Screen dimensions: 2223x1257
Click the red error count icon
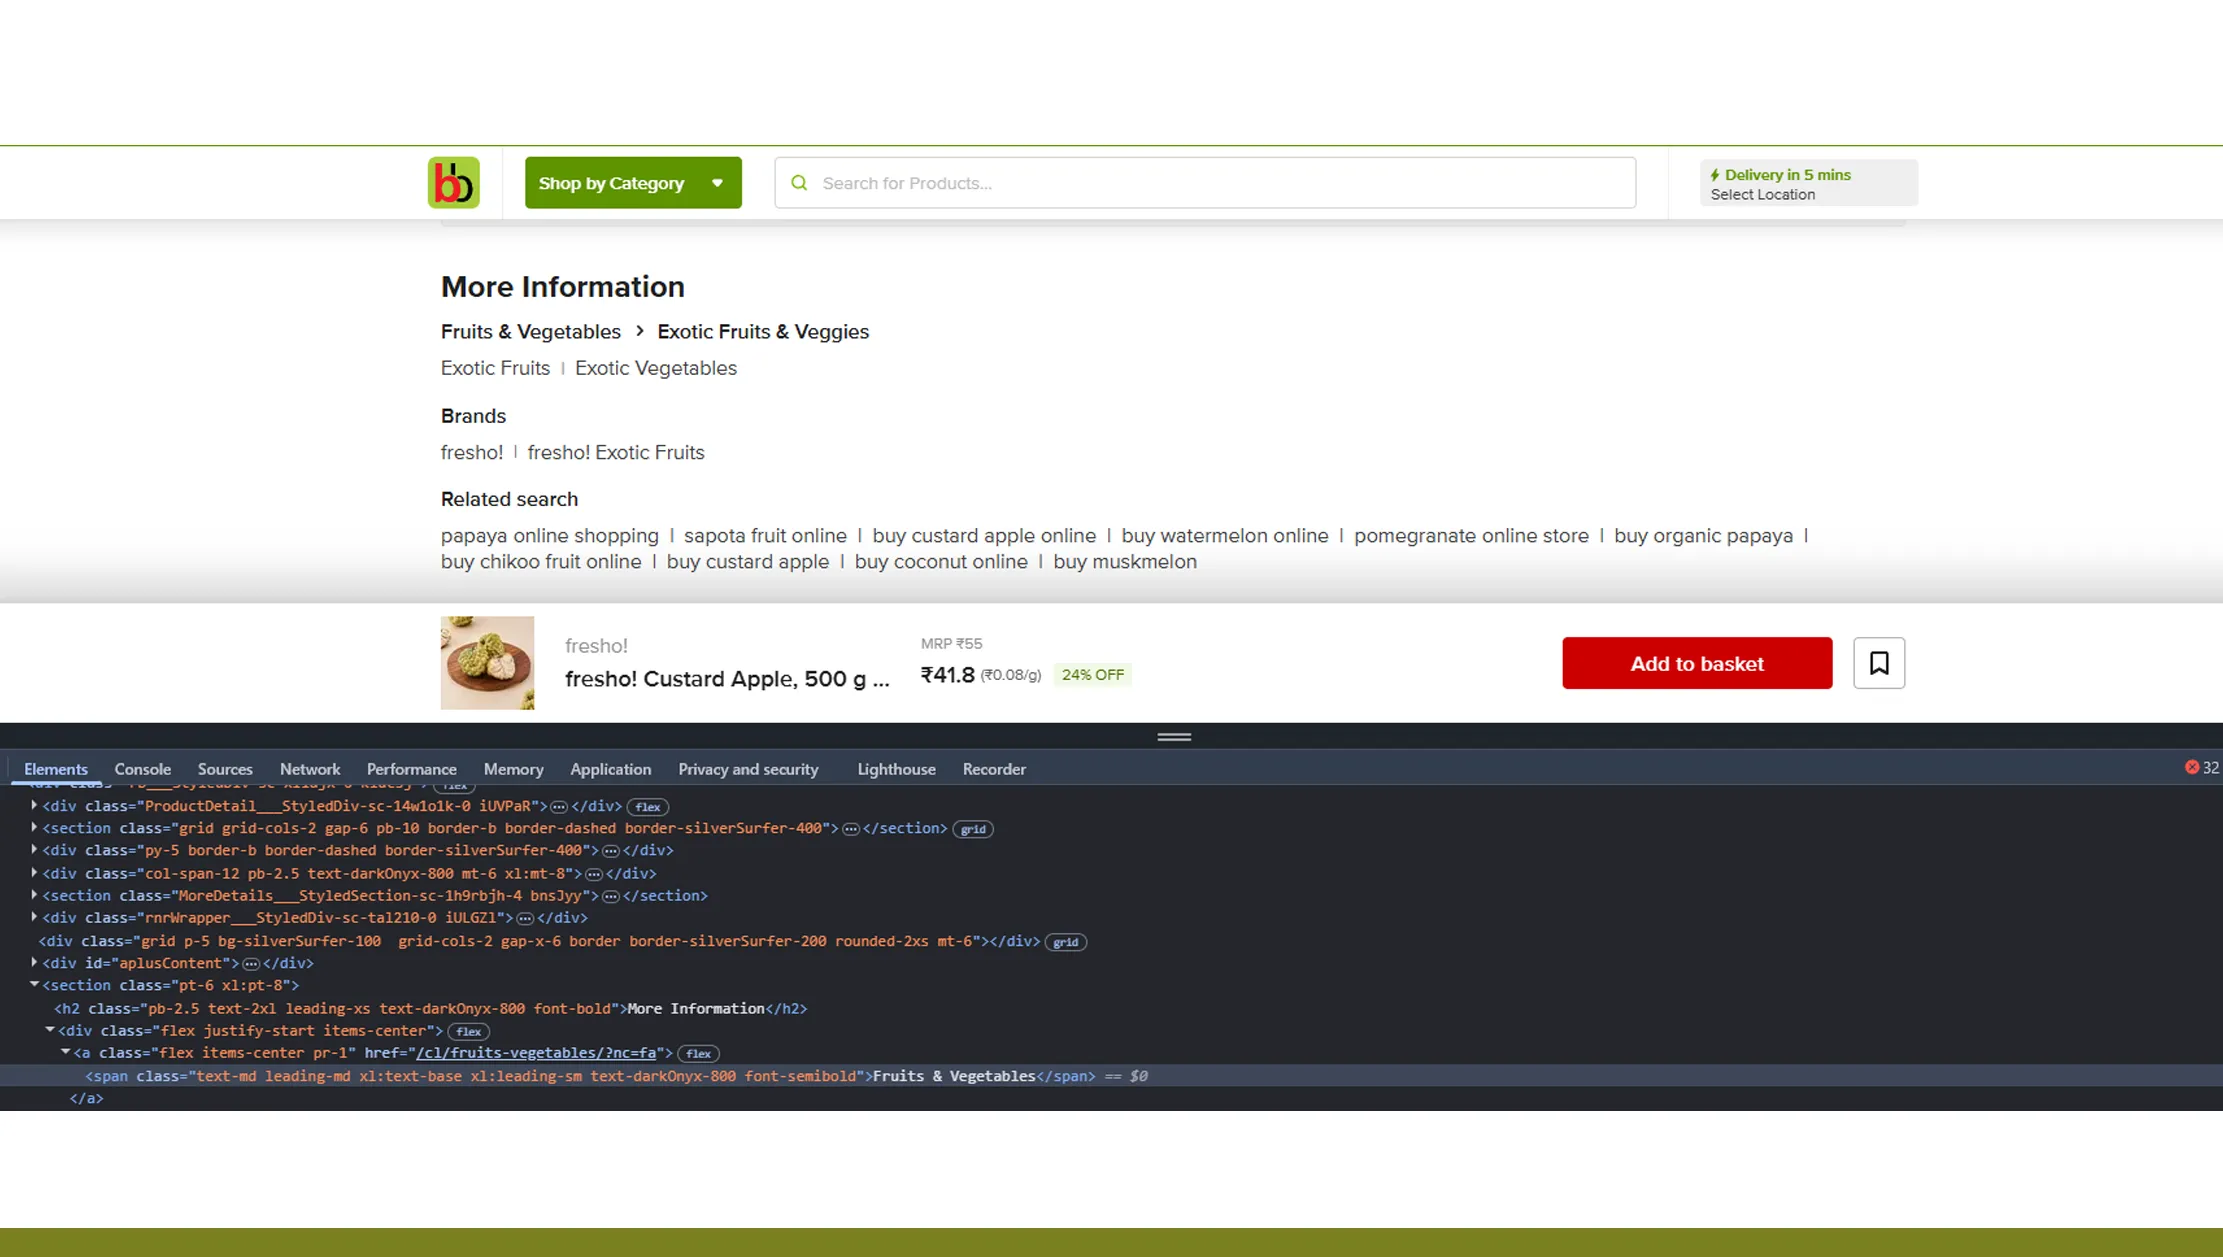(x=2191, y=767)
